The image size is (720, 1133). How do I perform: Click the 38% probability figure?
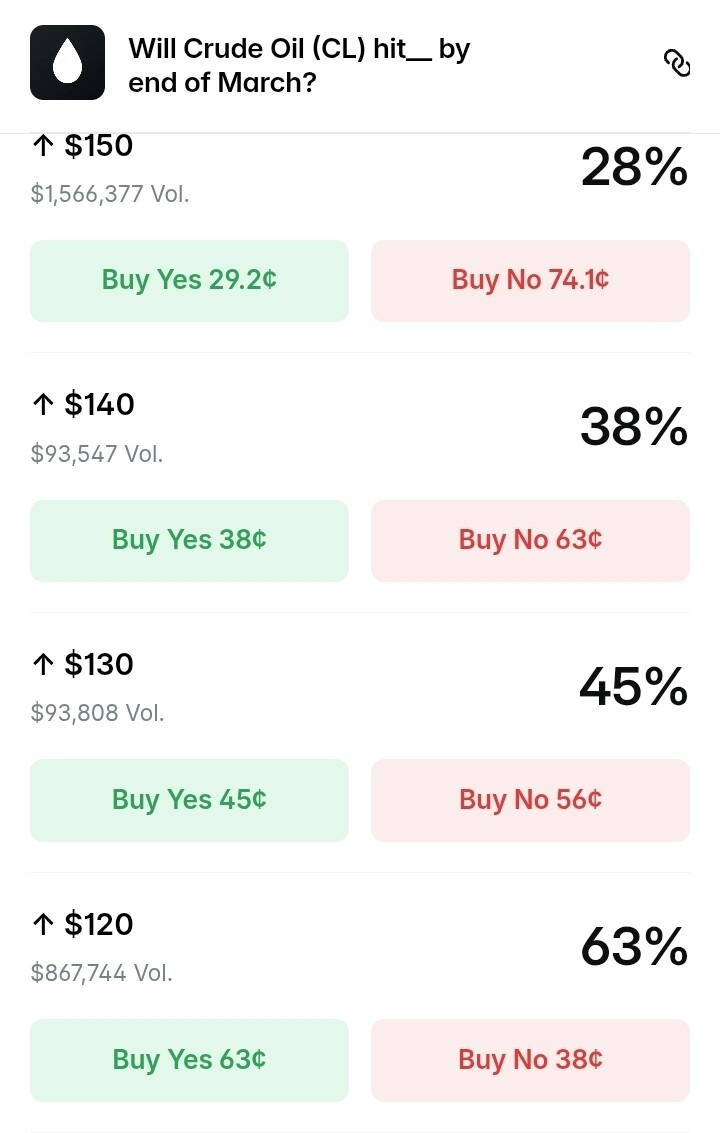tap(633, 428)
